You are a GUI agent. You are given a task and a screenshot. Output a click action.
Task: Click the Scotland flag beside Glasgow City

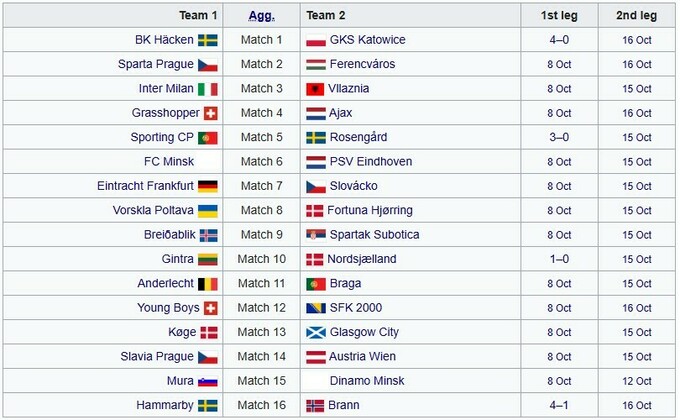pyautogui.click(x=315, y=332)
